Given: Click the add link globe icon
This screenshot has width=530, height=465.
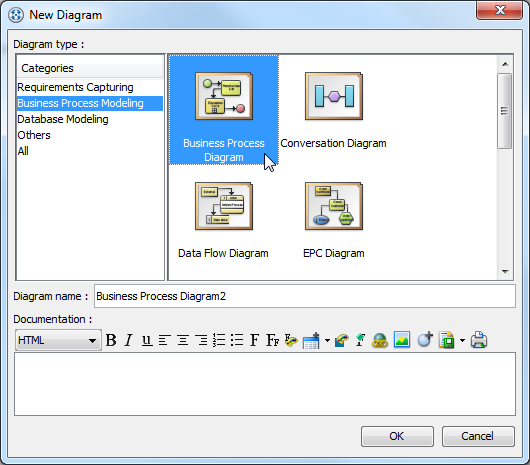Looking at the screenshot, I should [380, 340].
